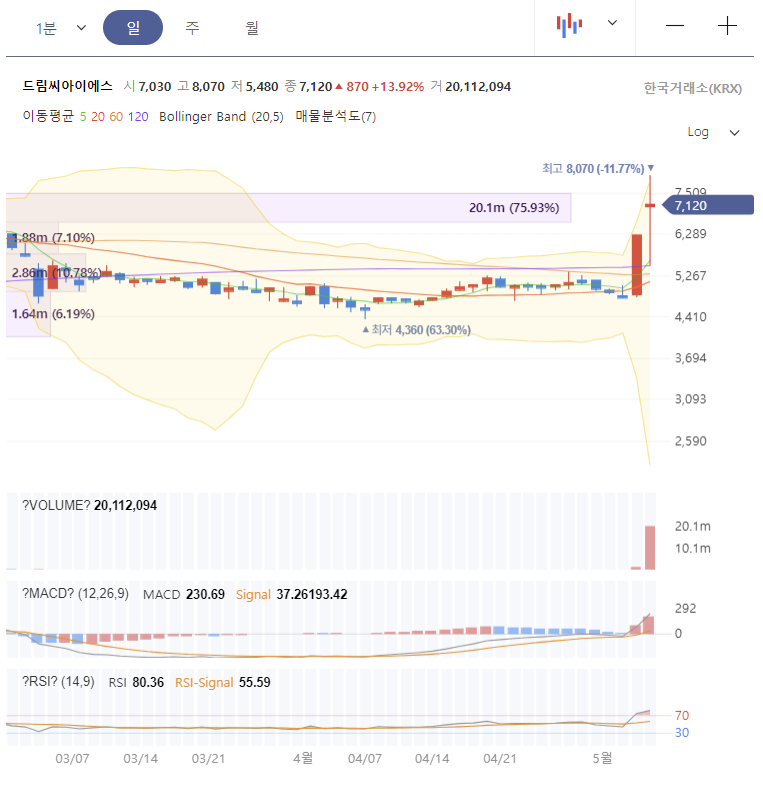Click the RSI 70 overbought level label

[682, 715]
